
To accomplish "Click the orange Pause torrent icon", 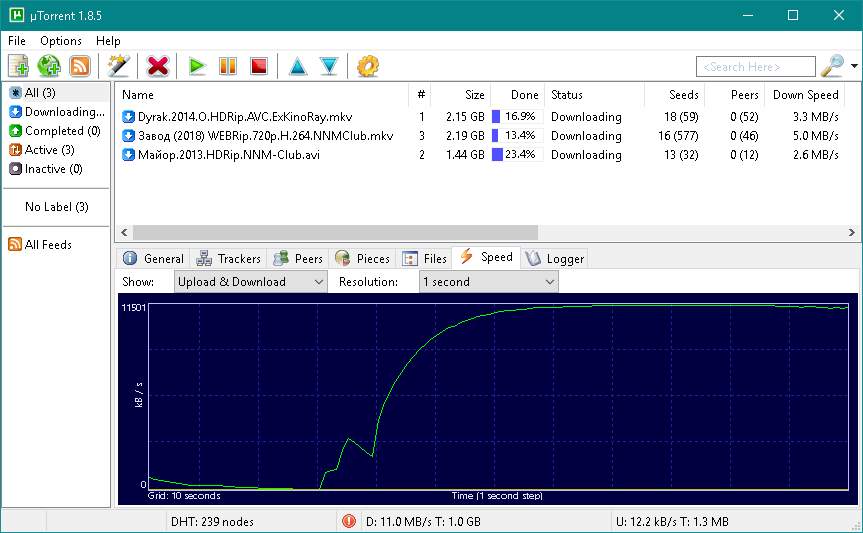I will [x=227, y=66].
